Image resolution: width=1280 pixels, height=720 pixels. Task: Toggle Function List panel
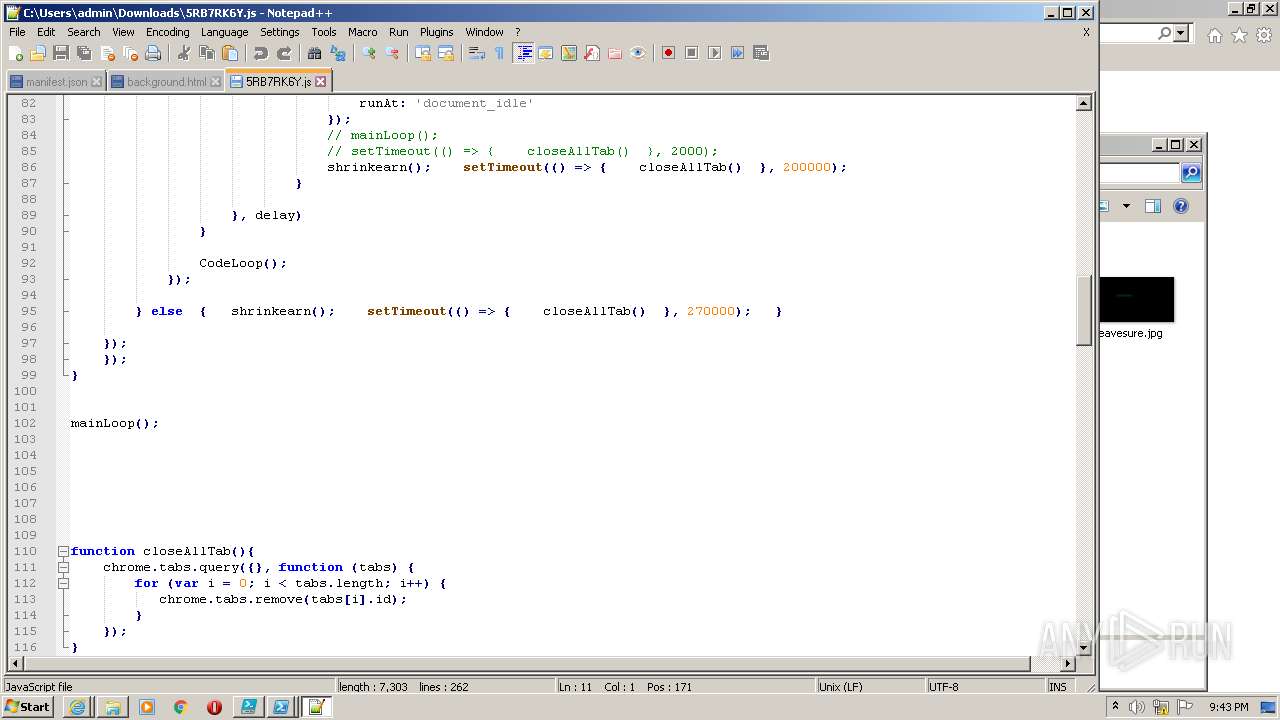[x=592, y=53]
